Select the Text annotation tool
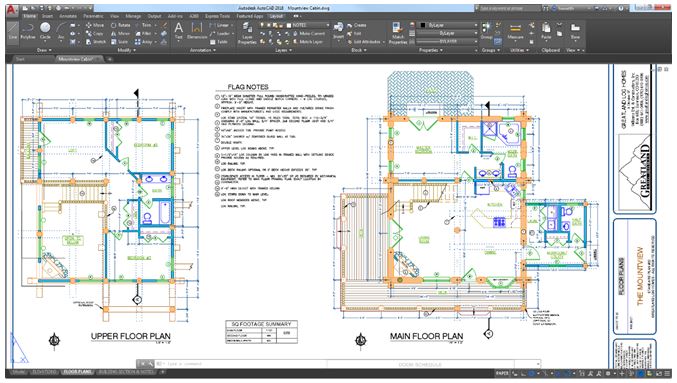 tap(178, 32)
